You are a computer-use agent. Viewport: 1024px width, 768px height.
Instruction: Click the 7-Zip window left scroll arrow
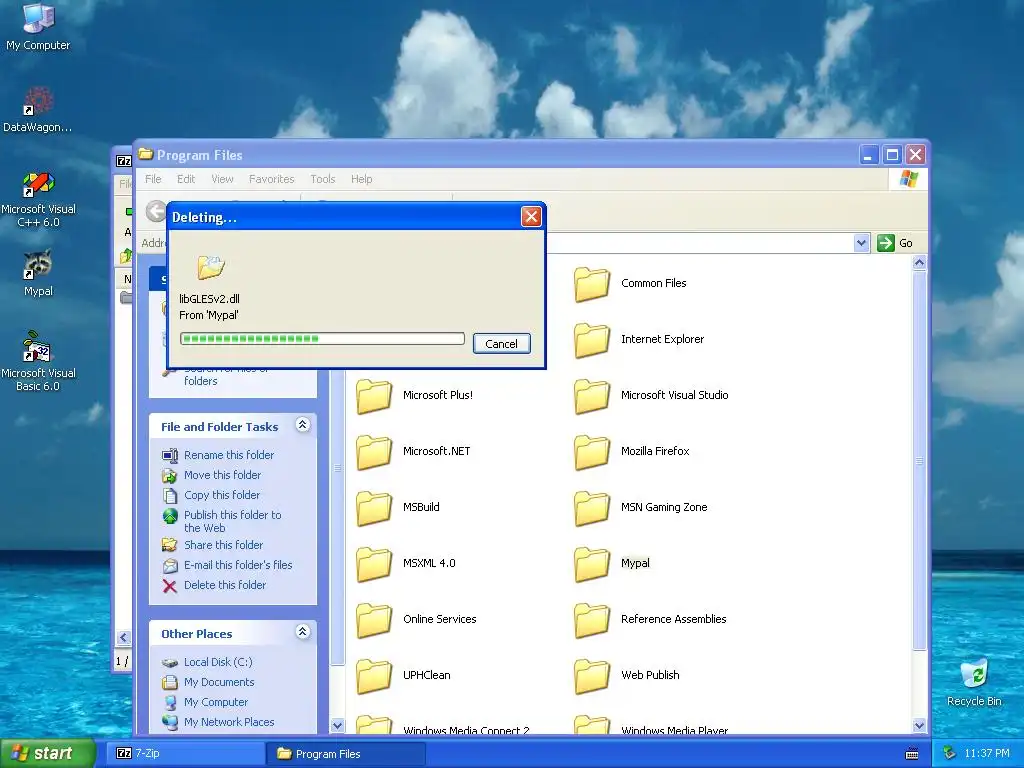coord(123,638)
